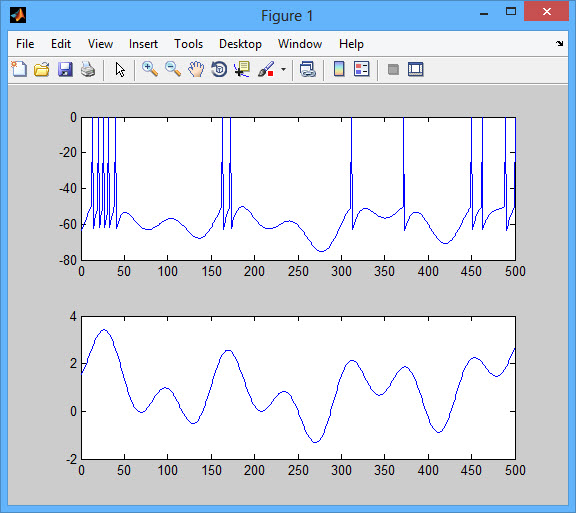Open the Tools menu
This screenshot has height=513, width=576.
tap(188, 44)
